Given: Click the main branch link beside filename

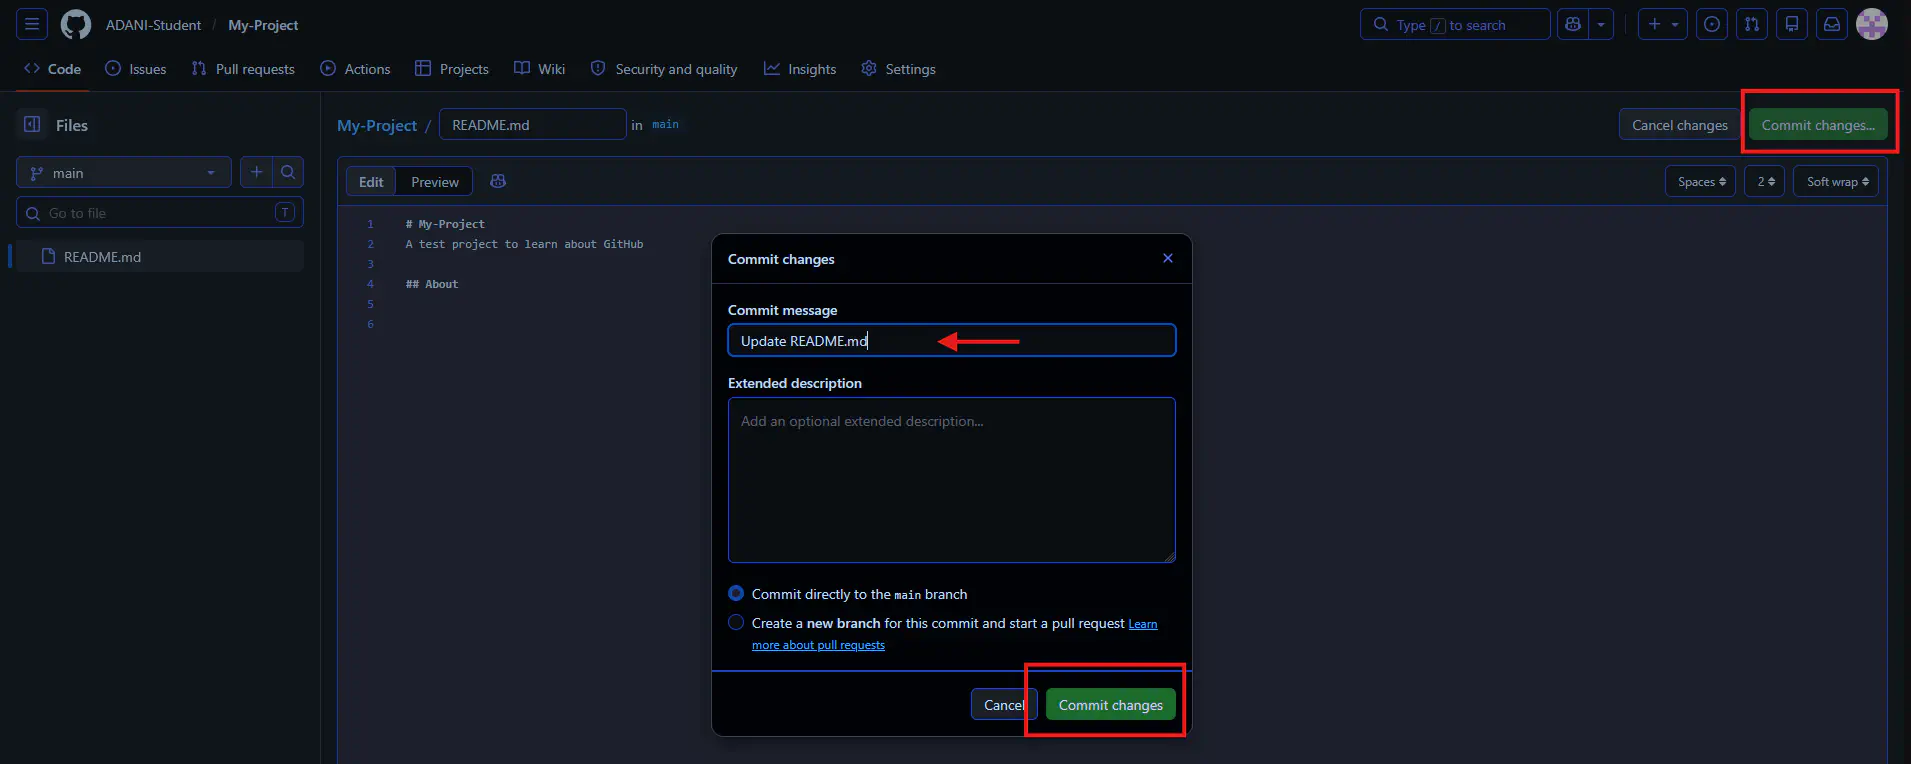Looking at the screenshot, I should point(665,124).
